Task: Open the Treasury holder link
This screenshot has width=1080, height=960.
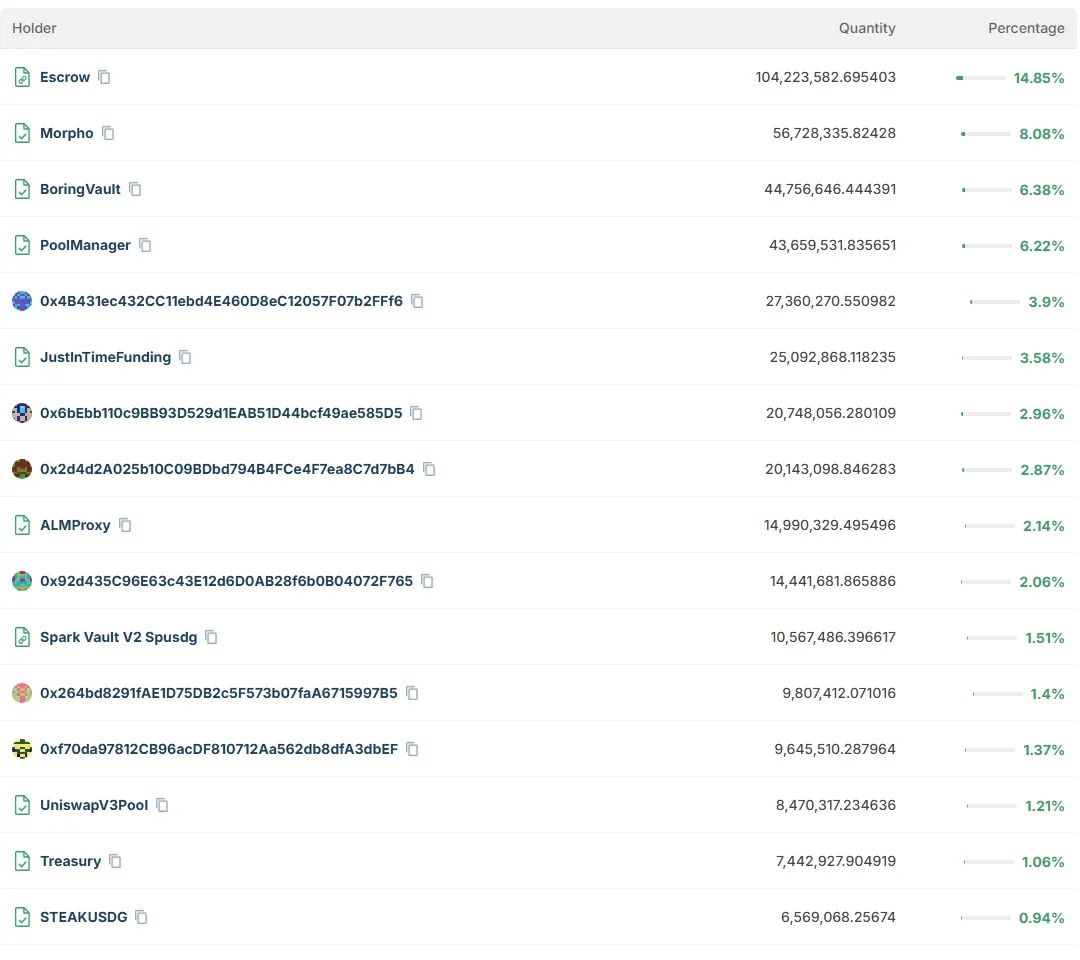Action: pos(70,862)
